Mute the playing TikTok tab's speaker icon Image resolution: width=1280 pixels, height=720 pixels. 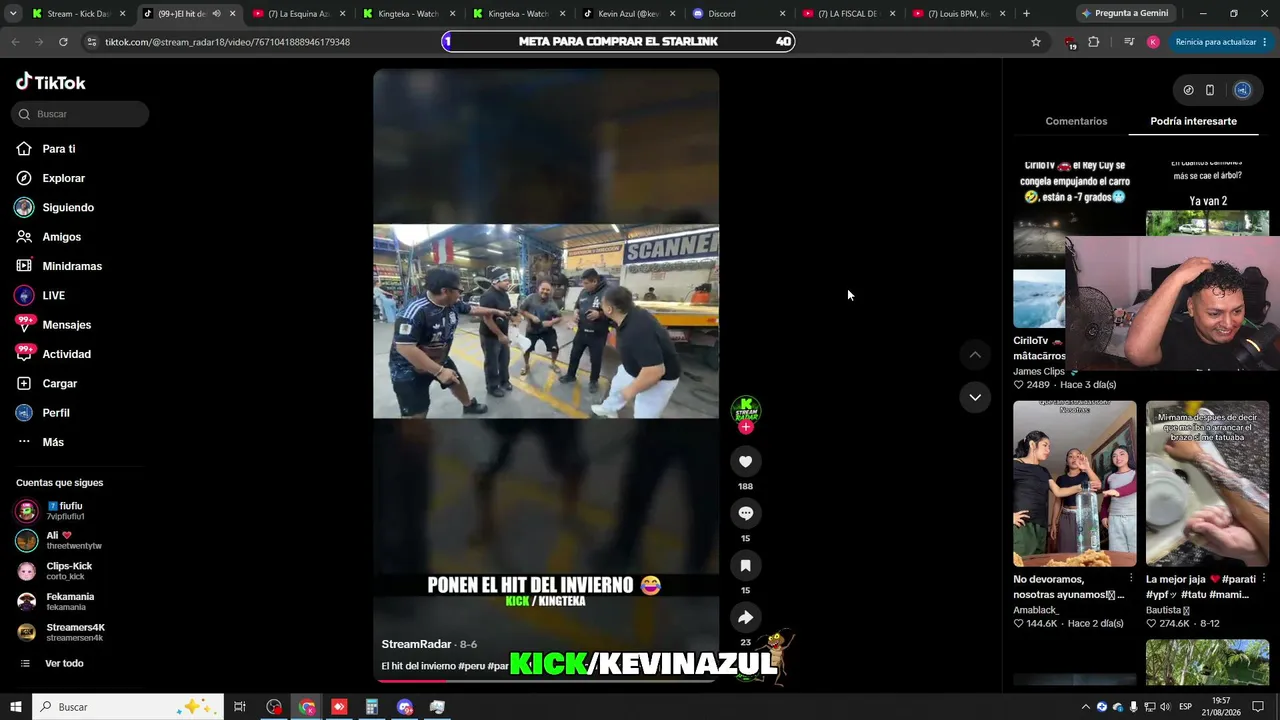coord(216,14)
